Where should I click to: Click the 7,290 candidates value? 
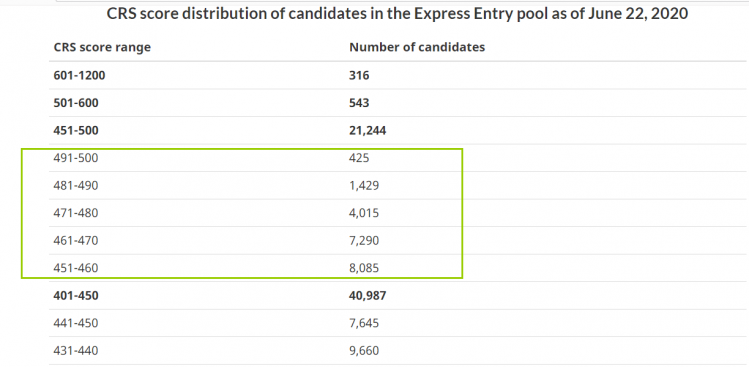point(364,240)
